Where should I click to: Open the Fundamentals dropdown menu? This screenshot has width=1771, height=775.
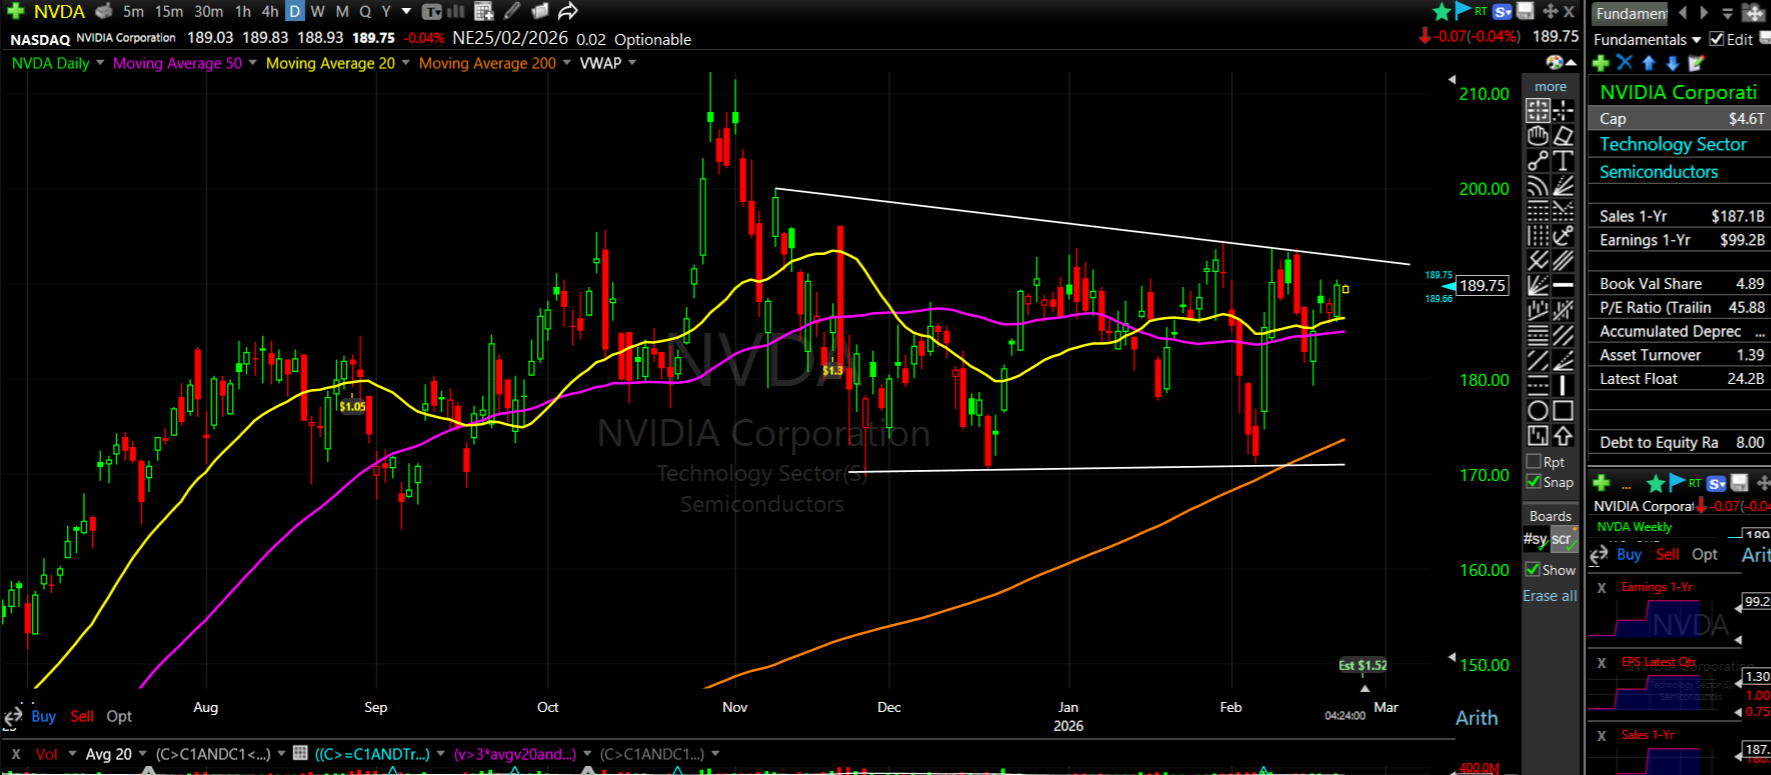click(1696, 40)
